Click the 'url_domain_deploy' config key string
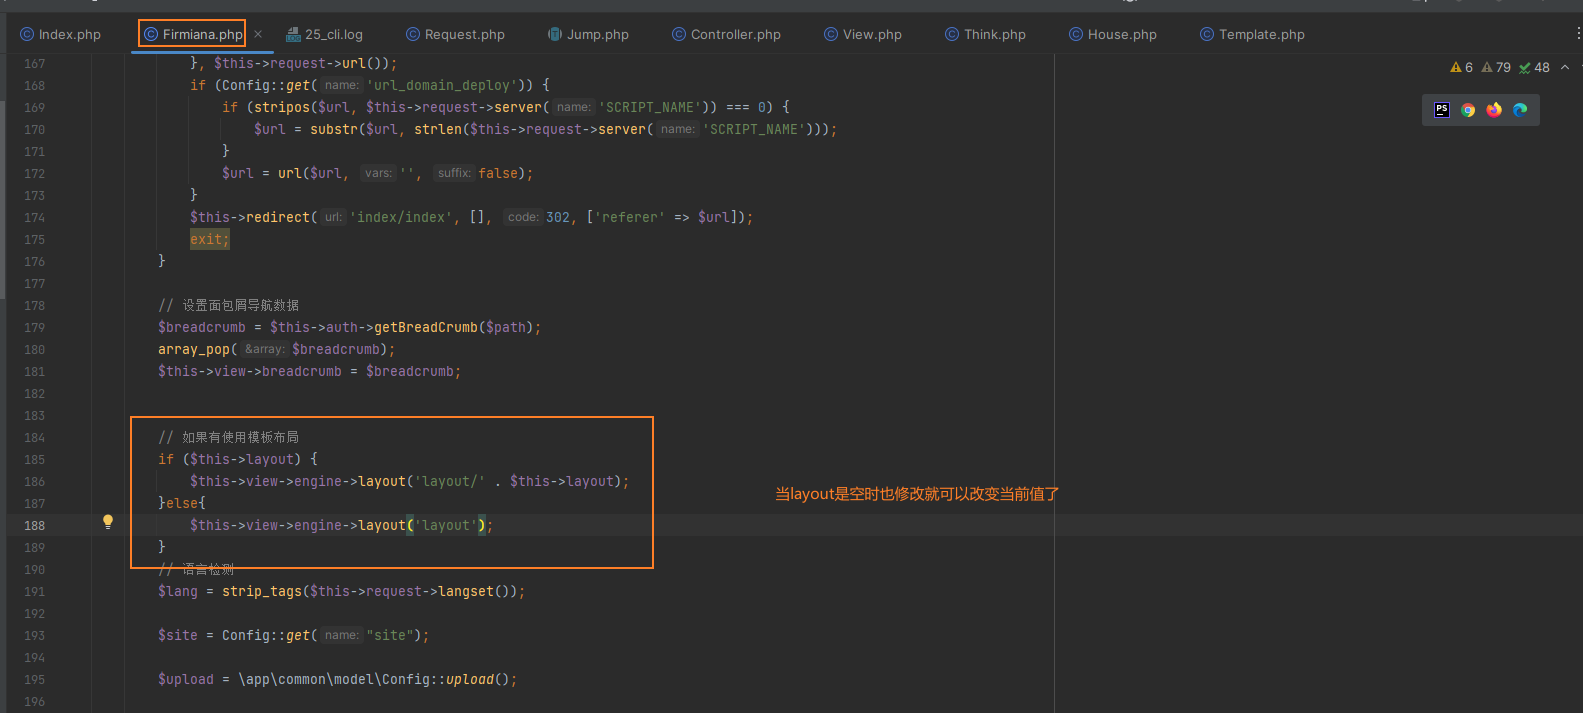Image resolution: width=1583 pixels, height=713 pixels. coord(442,85)
